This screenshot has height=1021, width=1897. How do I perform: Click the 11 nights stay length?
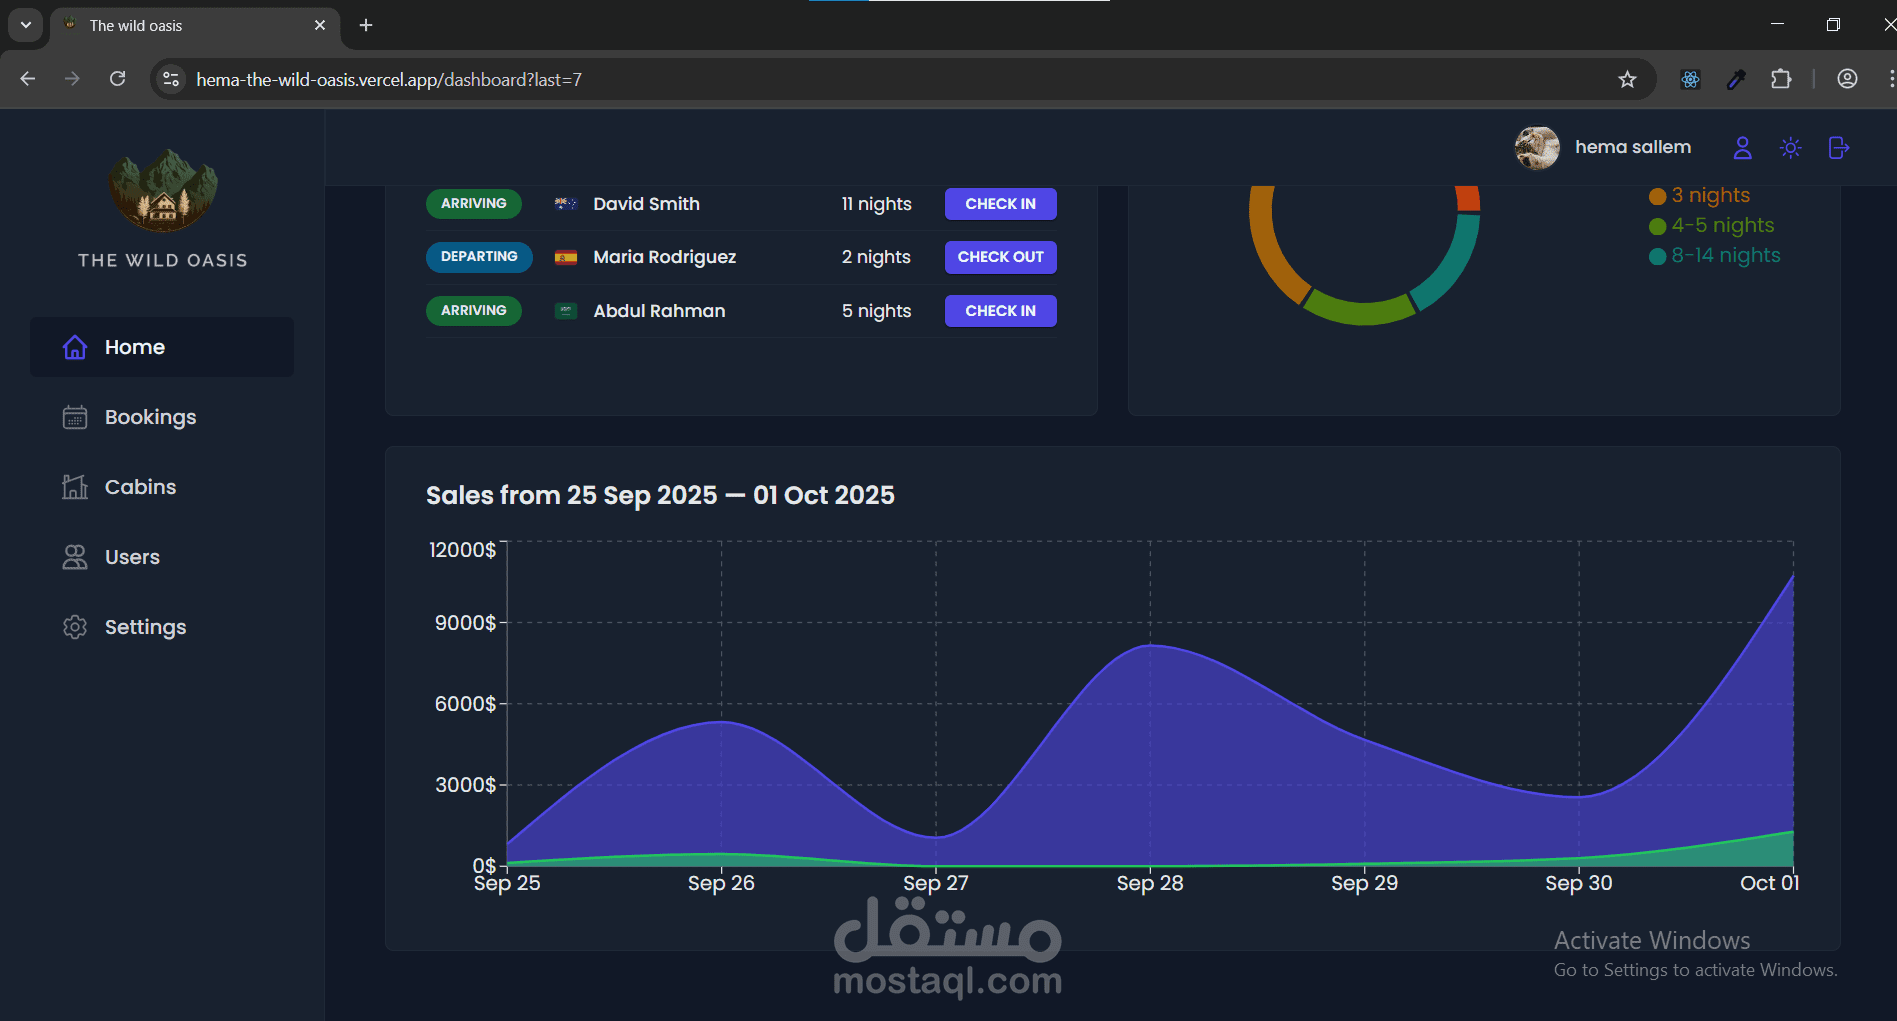(x=877, y=204)
